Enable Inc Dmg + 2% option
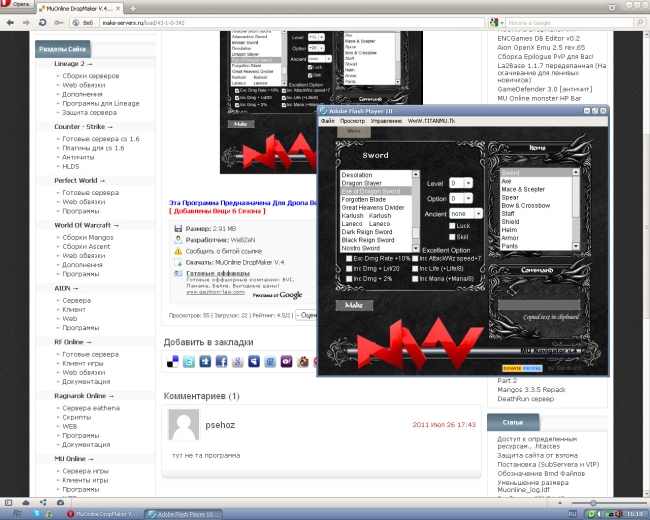Image resolution: width=650 pixels, height=520 pixels. coord(349,279)
